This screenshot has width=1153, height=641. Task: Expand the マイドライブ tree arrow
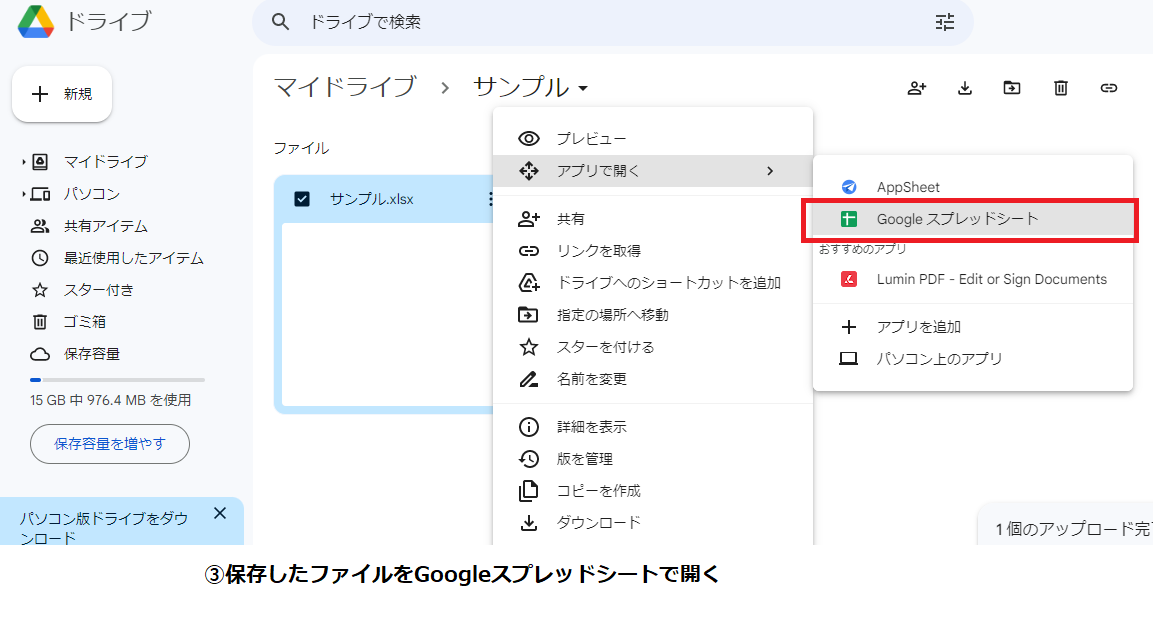click(24, 162)
